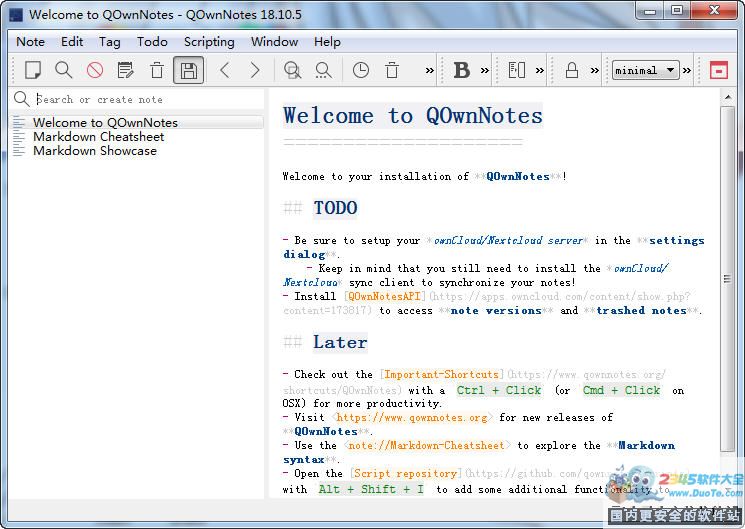
Task: Click the Important-Shortcuts link
Action: click(441, 375)
